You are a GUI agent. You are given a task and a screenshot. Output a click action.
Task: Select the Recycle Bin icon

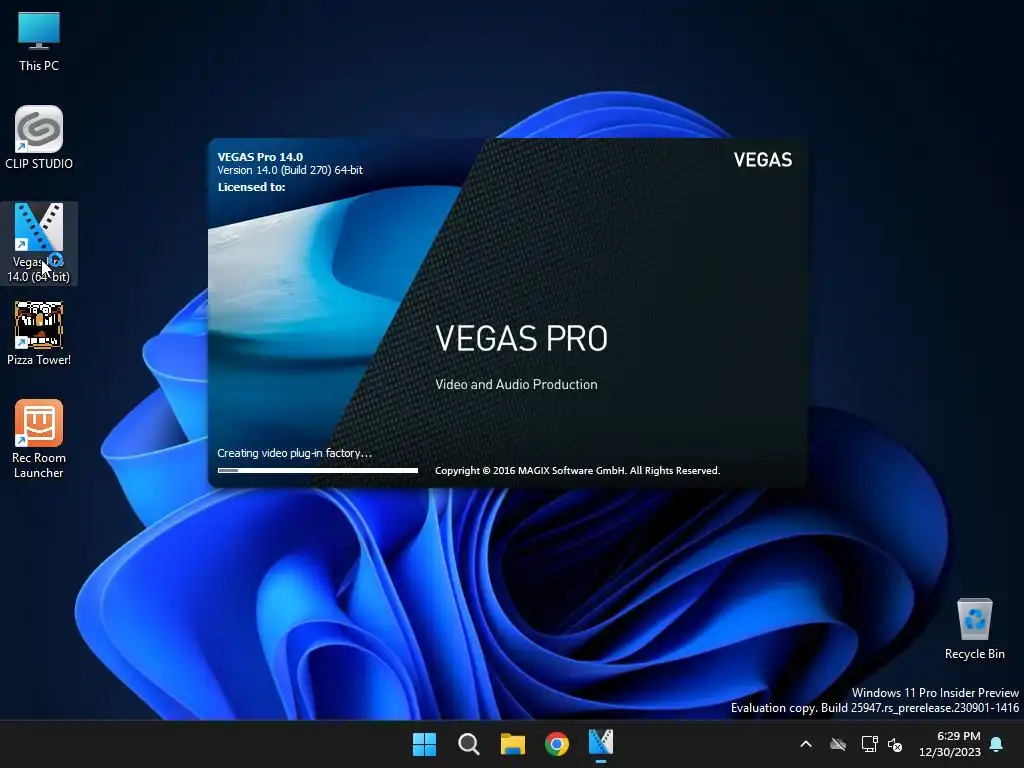point(974,630)
